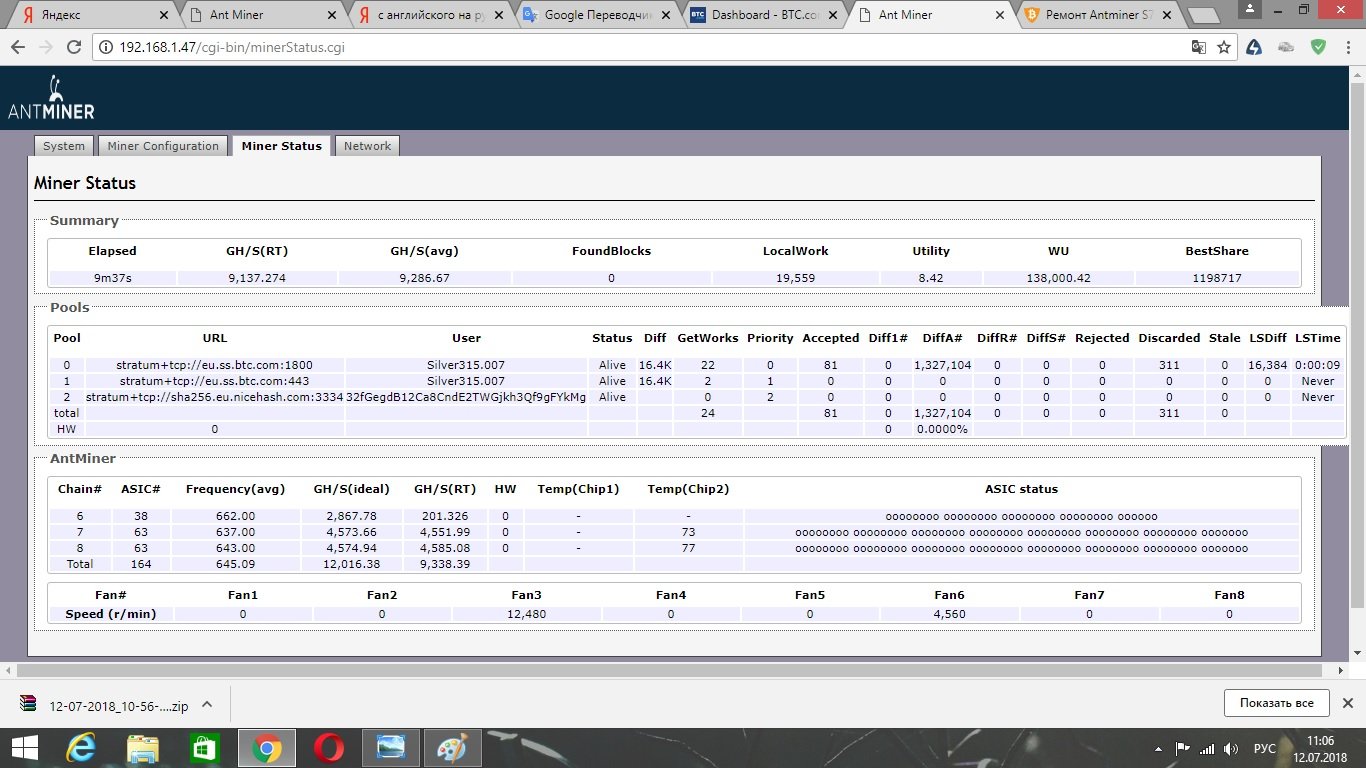The height and width of the screenshot is (768, 1366).
Task: Open the image viewer taskbar icon
Action: tap(389, 747)
